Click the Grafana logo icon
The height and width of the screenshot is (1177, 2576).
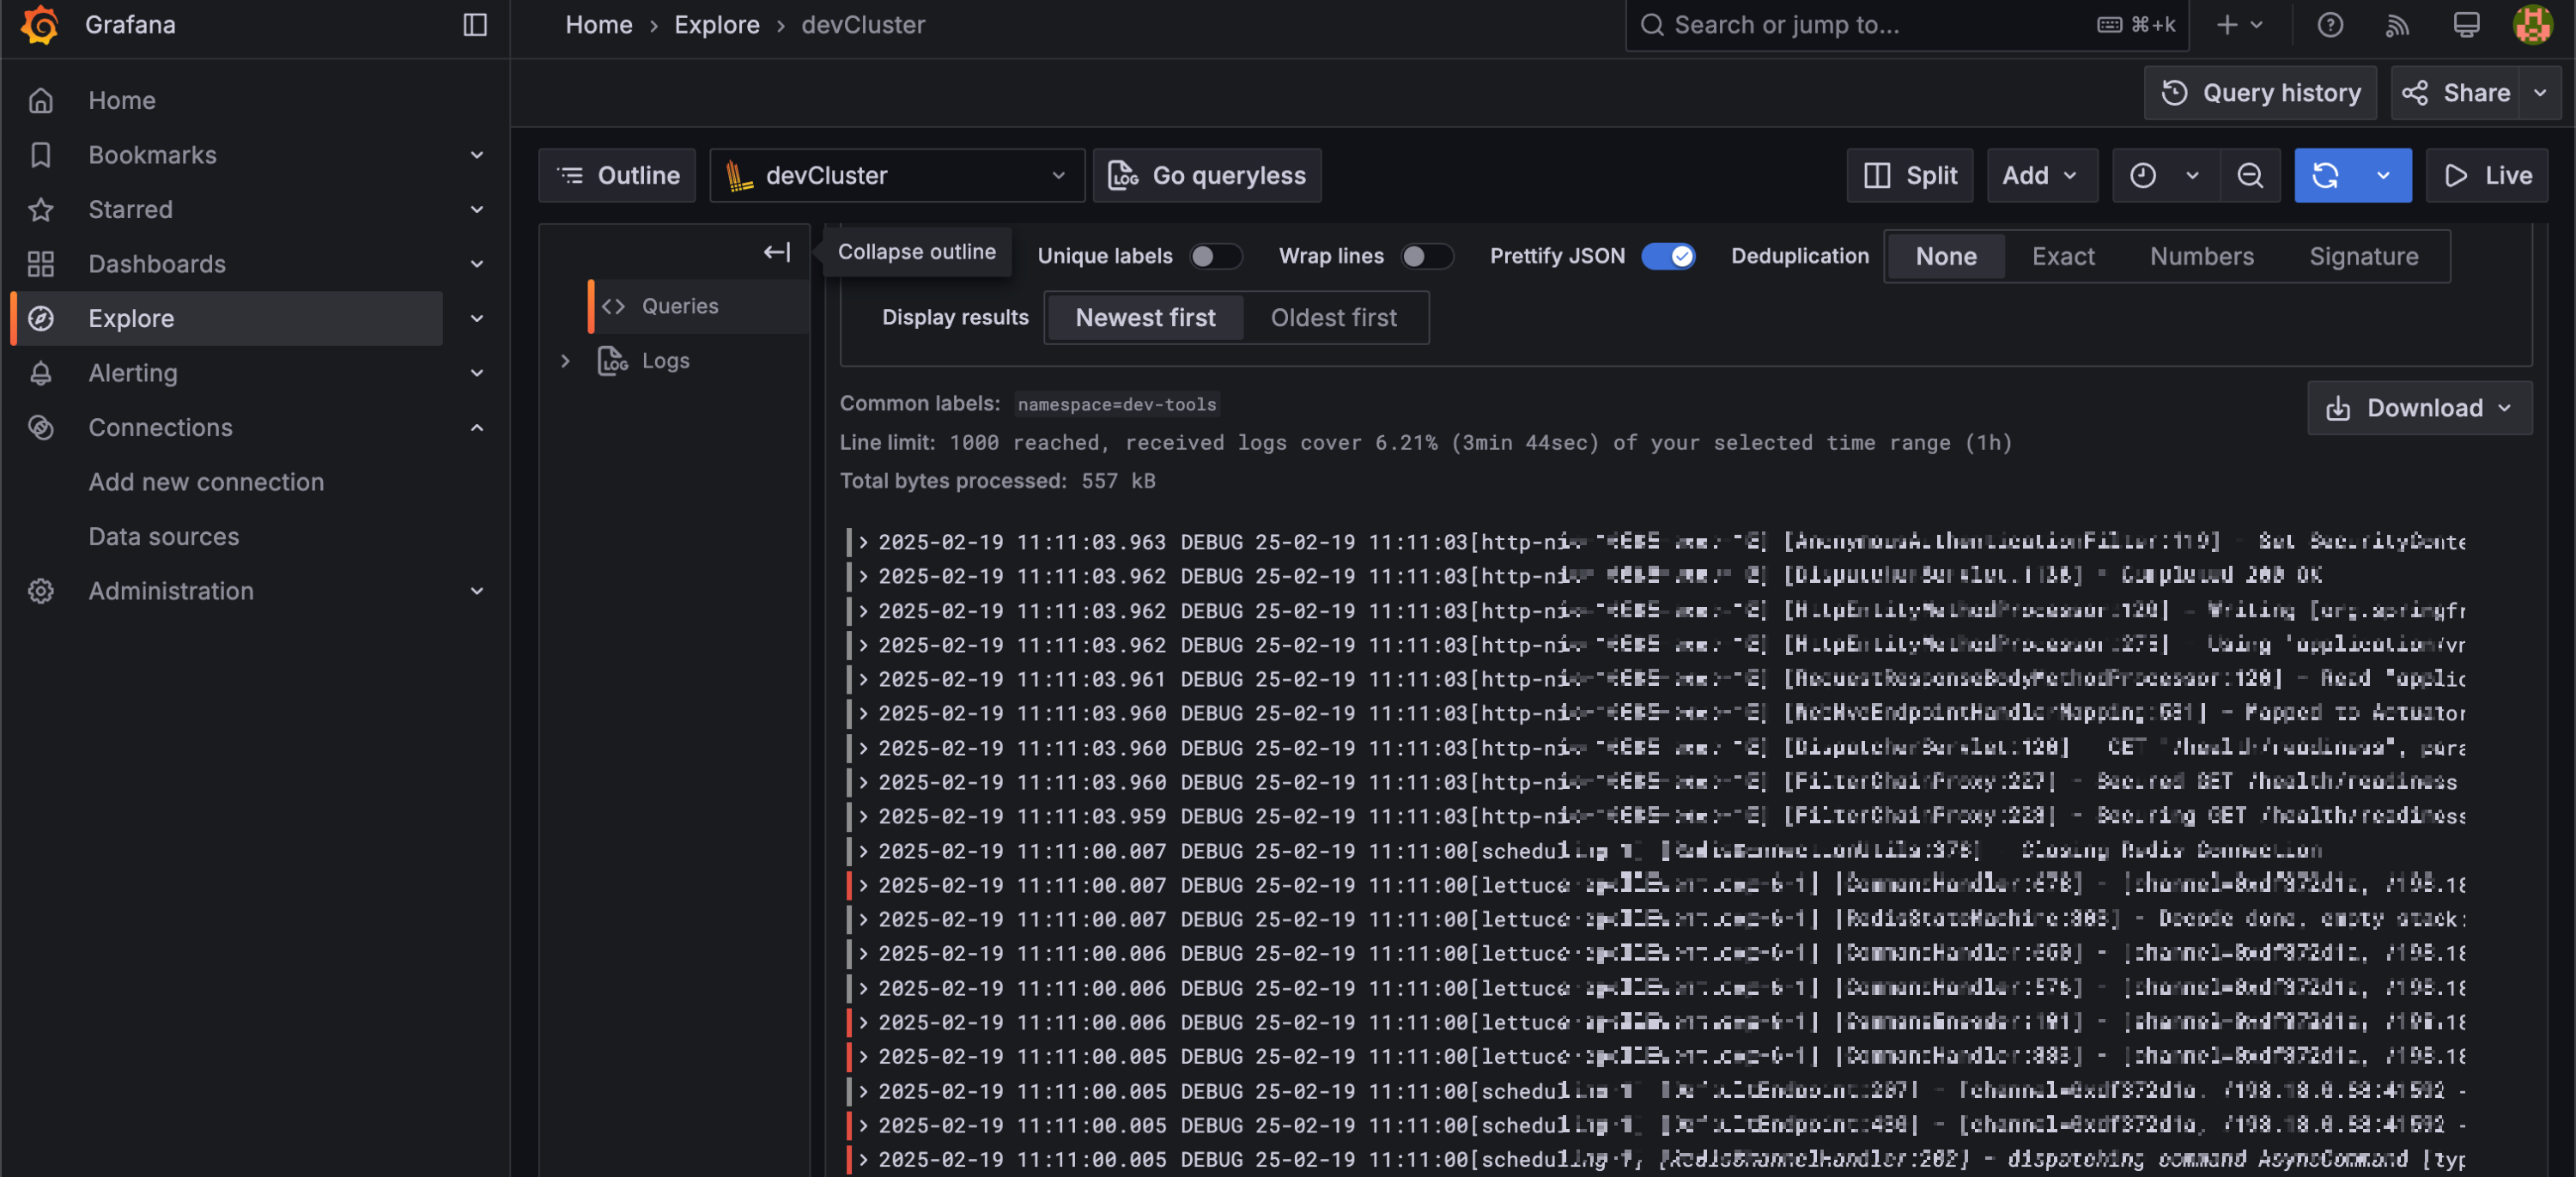pyautogui.click(x=40, y=24)
